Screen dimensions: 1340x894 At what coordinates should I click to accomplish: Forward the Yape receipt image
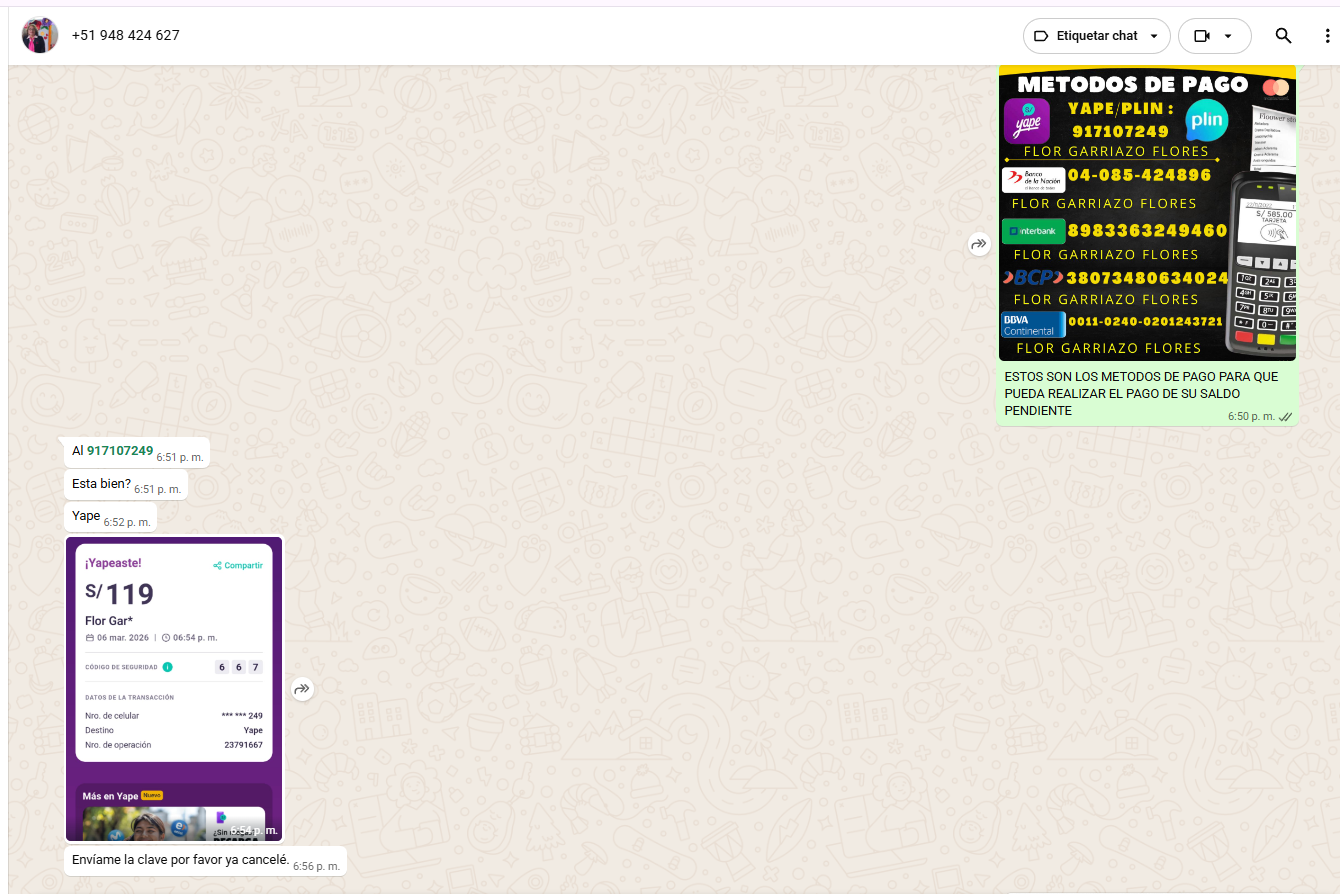tap(303, 689)
